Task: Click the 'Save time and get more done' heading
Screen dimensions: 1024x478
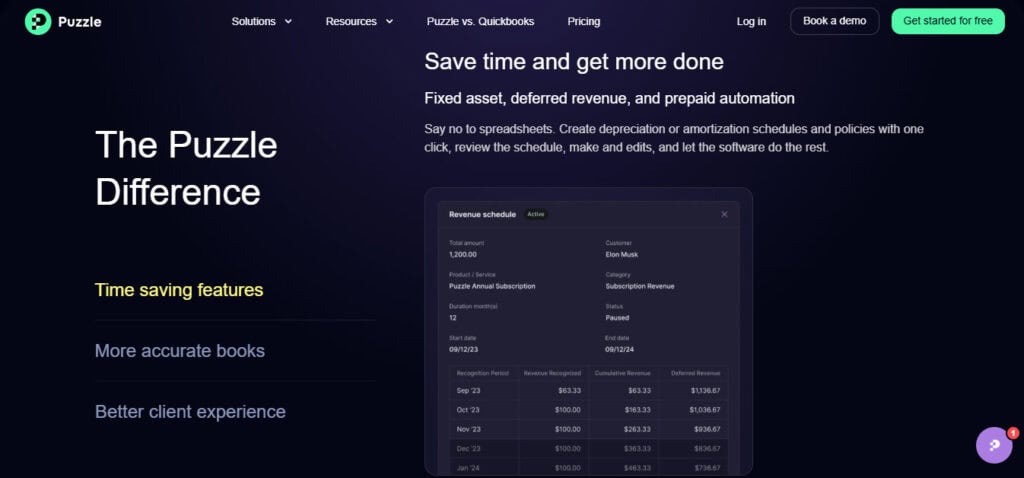Action: 573,61
